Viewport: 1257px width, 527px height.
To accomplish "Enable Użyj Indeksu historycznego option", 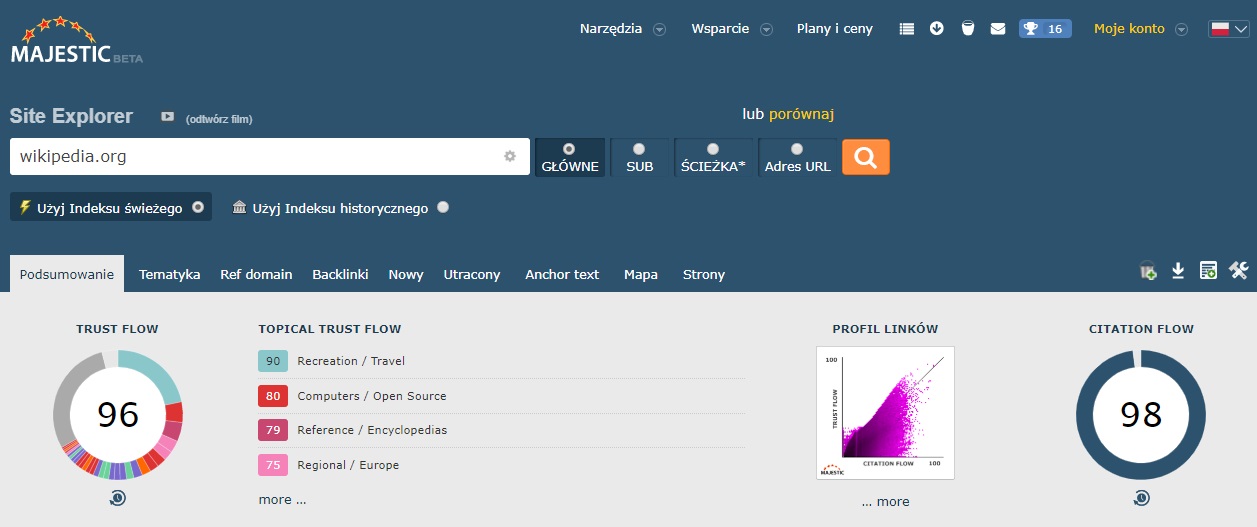I will [x=443, y=208].
